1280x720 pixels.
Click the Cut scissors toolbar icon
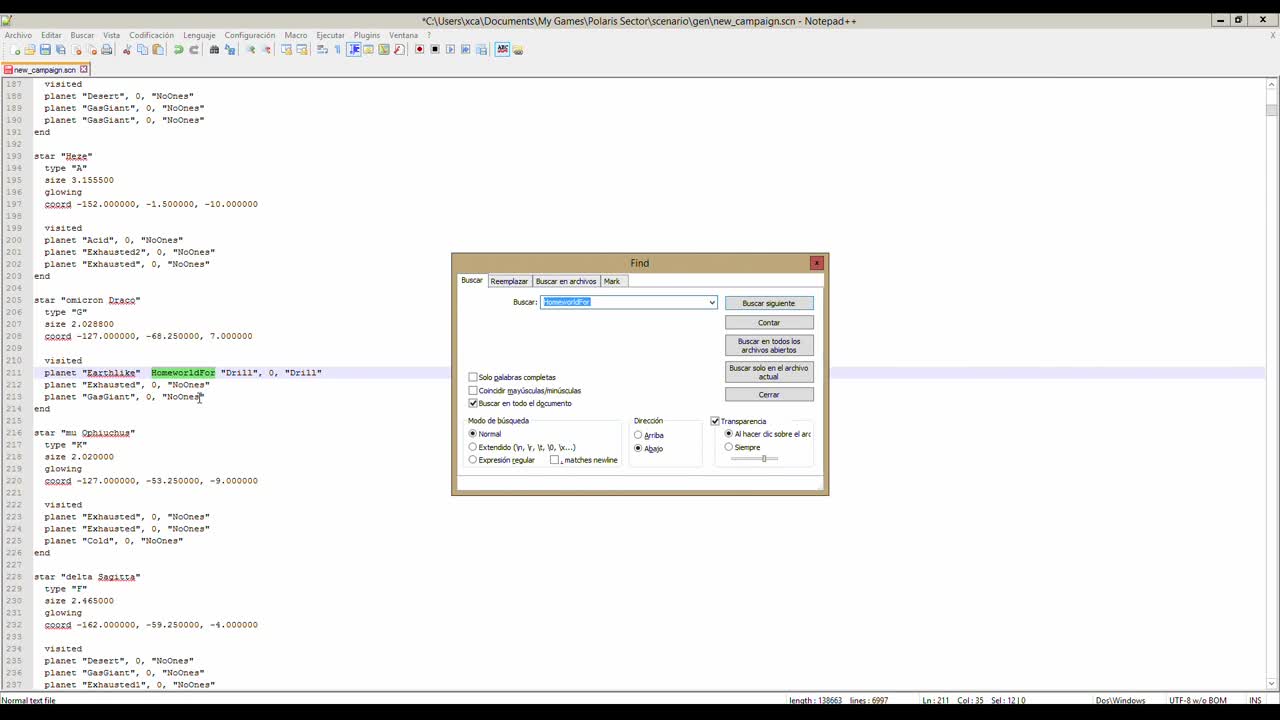(126, 49)
